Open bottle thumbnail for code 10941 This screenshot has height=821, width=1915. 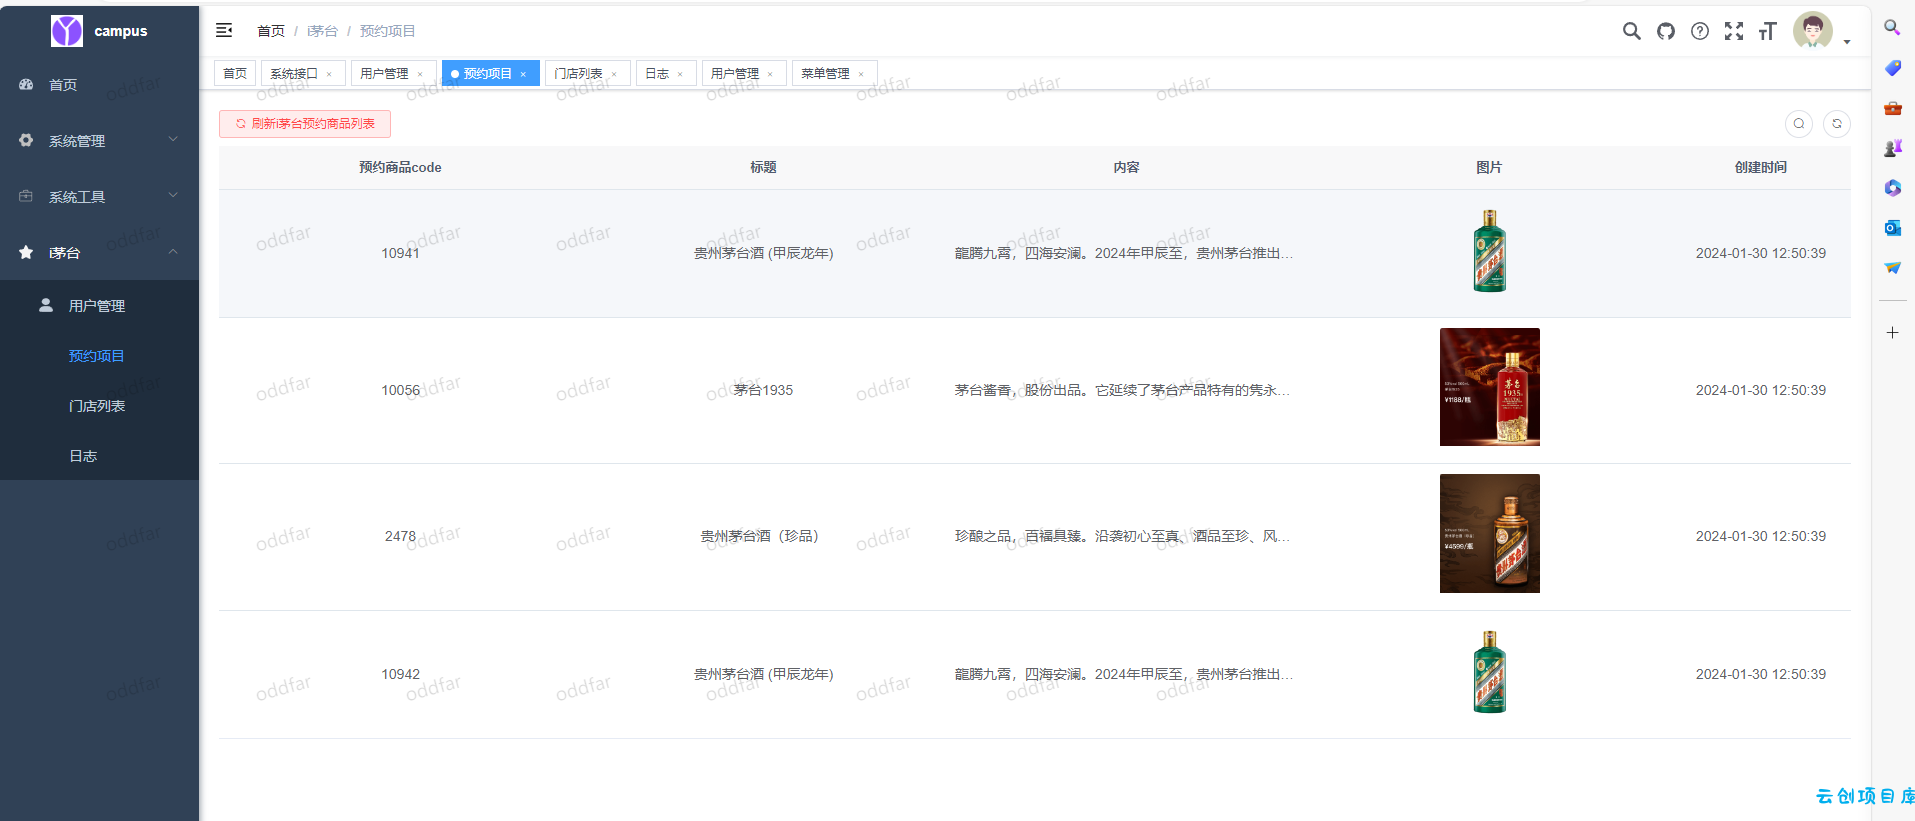(x=1489, y=251)
